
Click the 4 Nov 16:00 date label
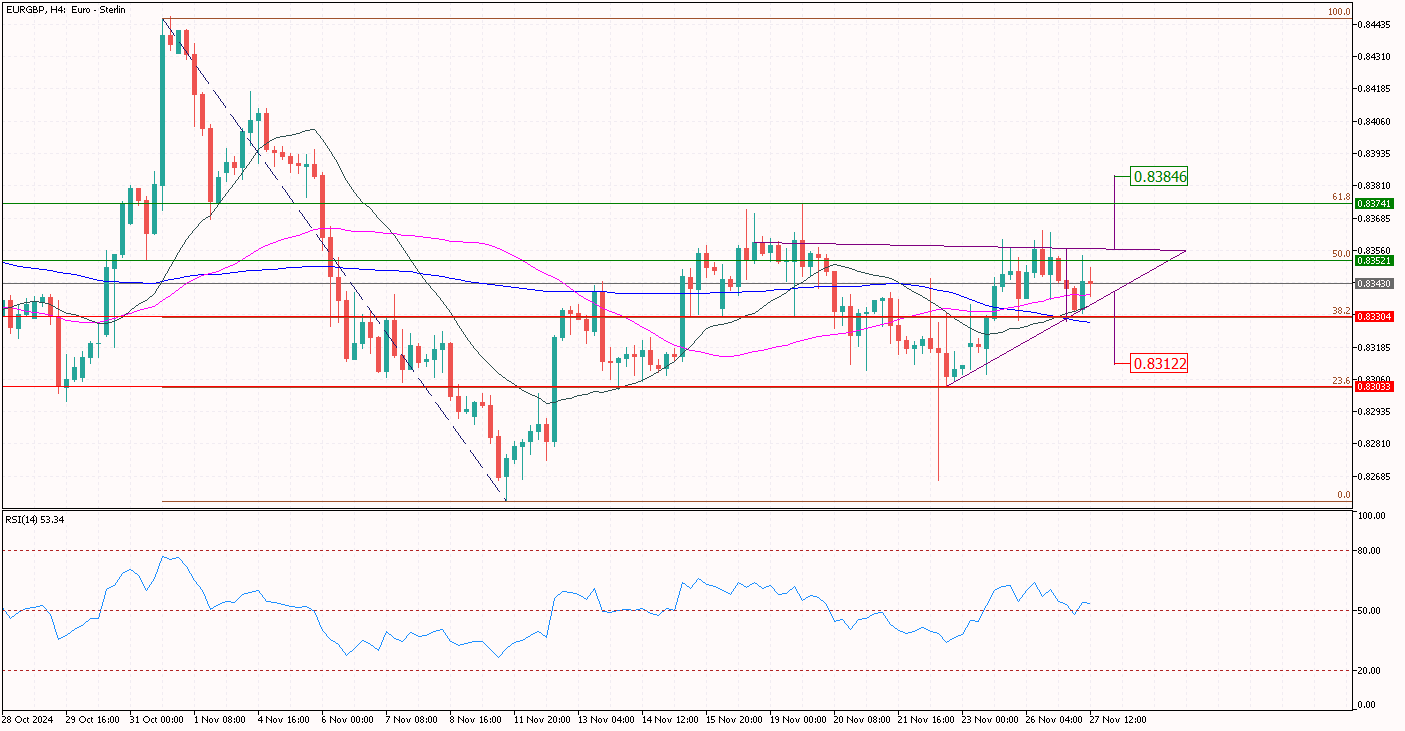pos(285,719)
